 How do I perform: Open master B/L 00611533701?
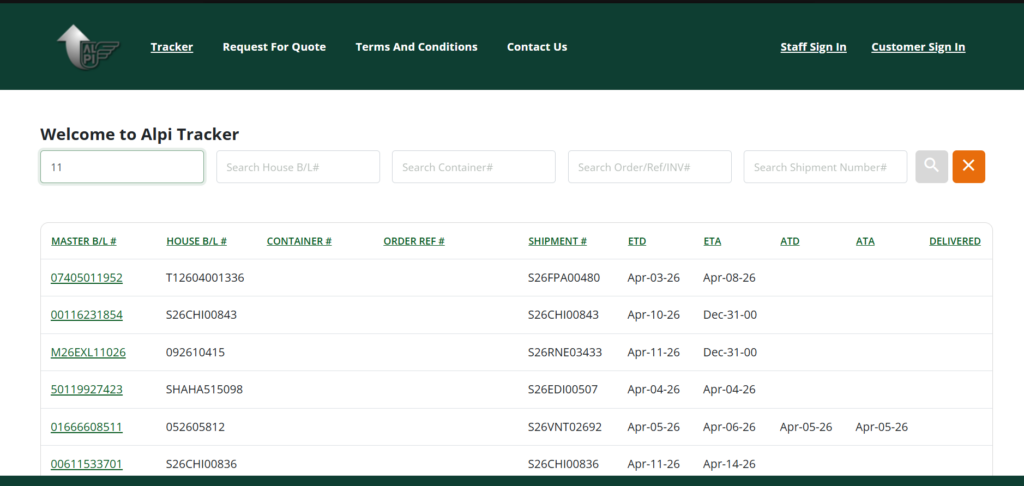[x=87, y=464]
